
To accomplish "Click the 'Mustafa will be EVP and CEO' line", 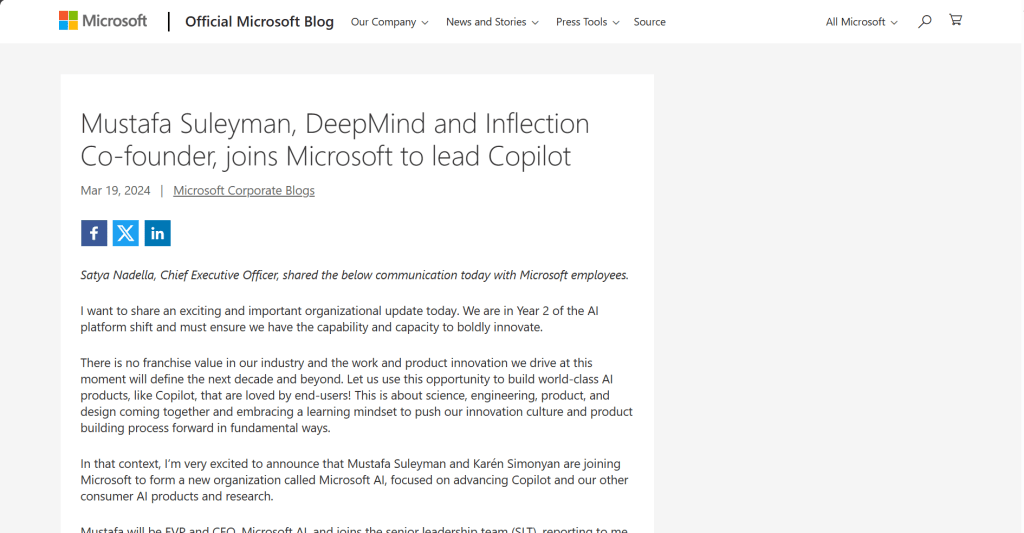I will click(x=354, y=529).
